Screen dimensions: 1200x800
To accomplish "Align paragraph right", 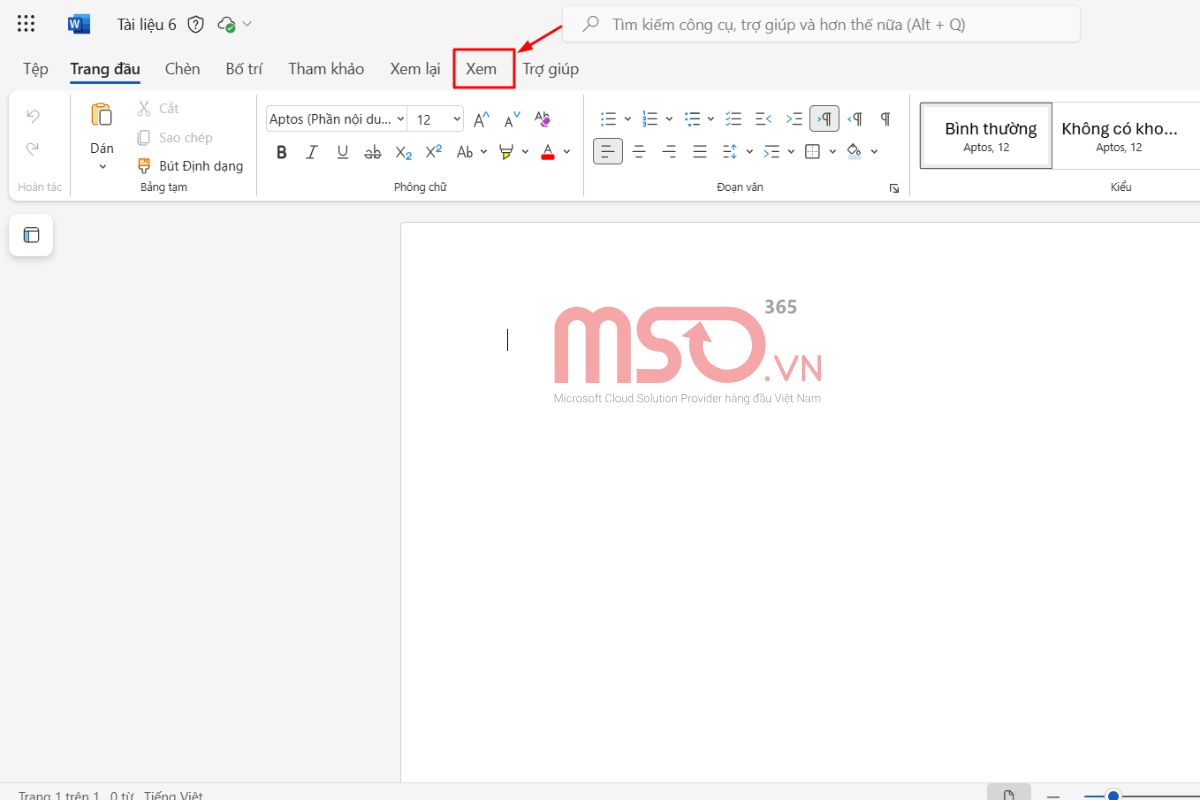I will (x=669, y=152).
